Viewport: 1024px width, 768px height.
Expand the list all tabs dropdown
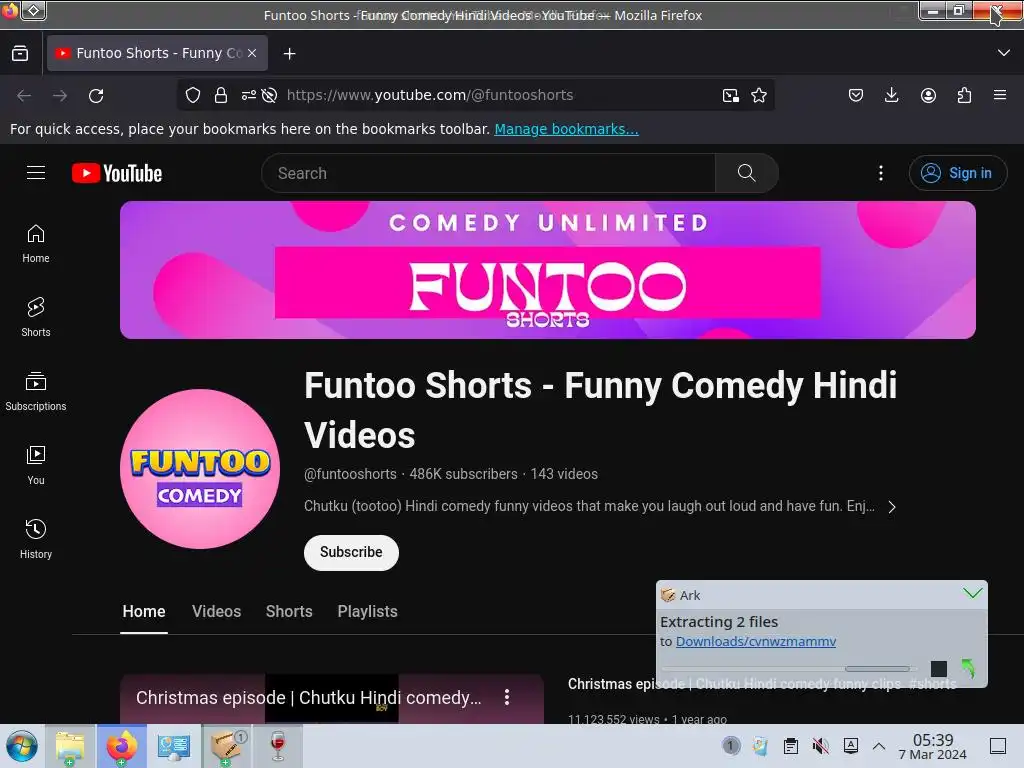[1004, 53]
